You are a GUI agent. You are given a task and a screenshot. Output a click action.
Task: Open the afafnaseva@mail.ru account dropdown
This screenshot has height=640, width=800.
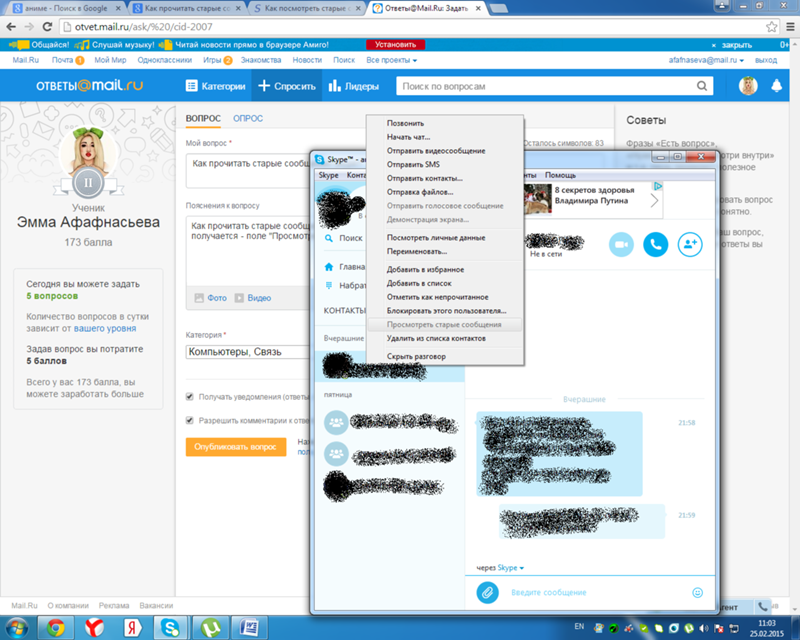(706, 60)
